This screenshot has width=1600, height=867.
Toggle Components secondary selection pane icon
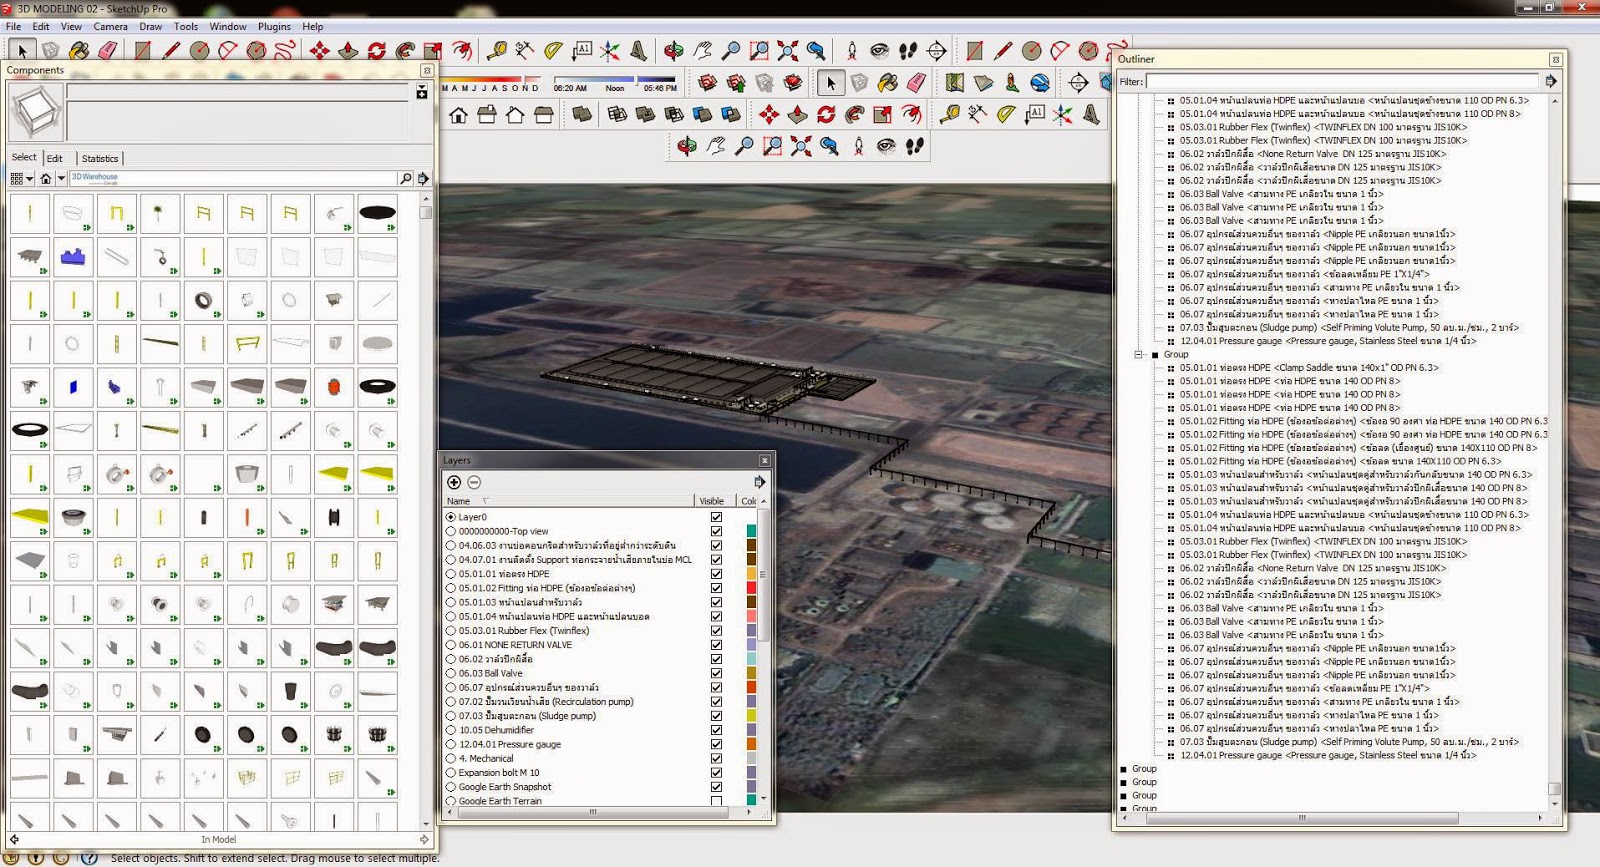[421, 92]
